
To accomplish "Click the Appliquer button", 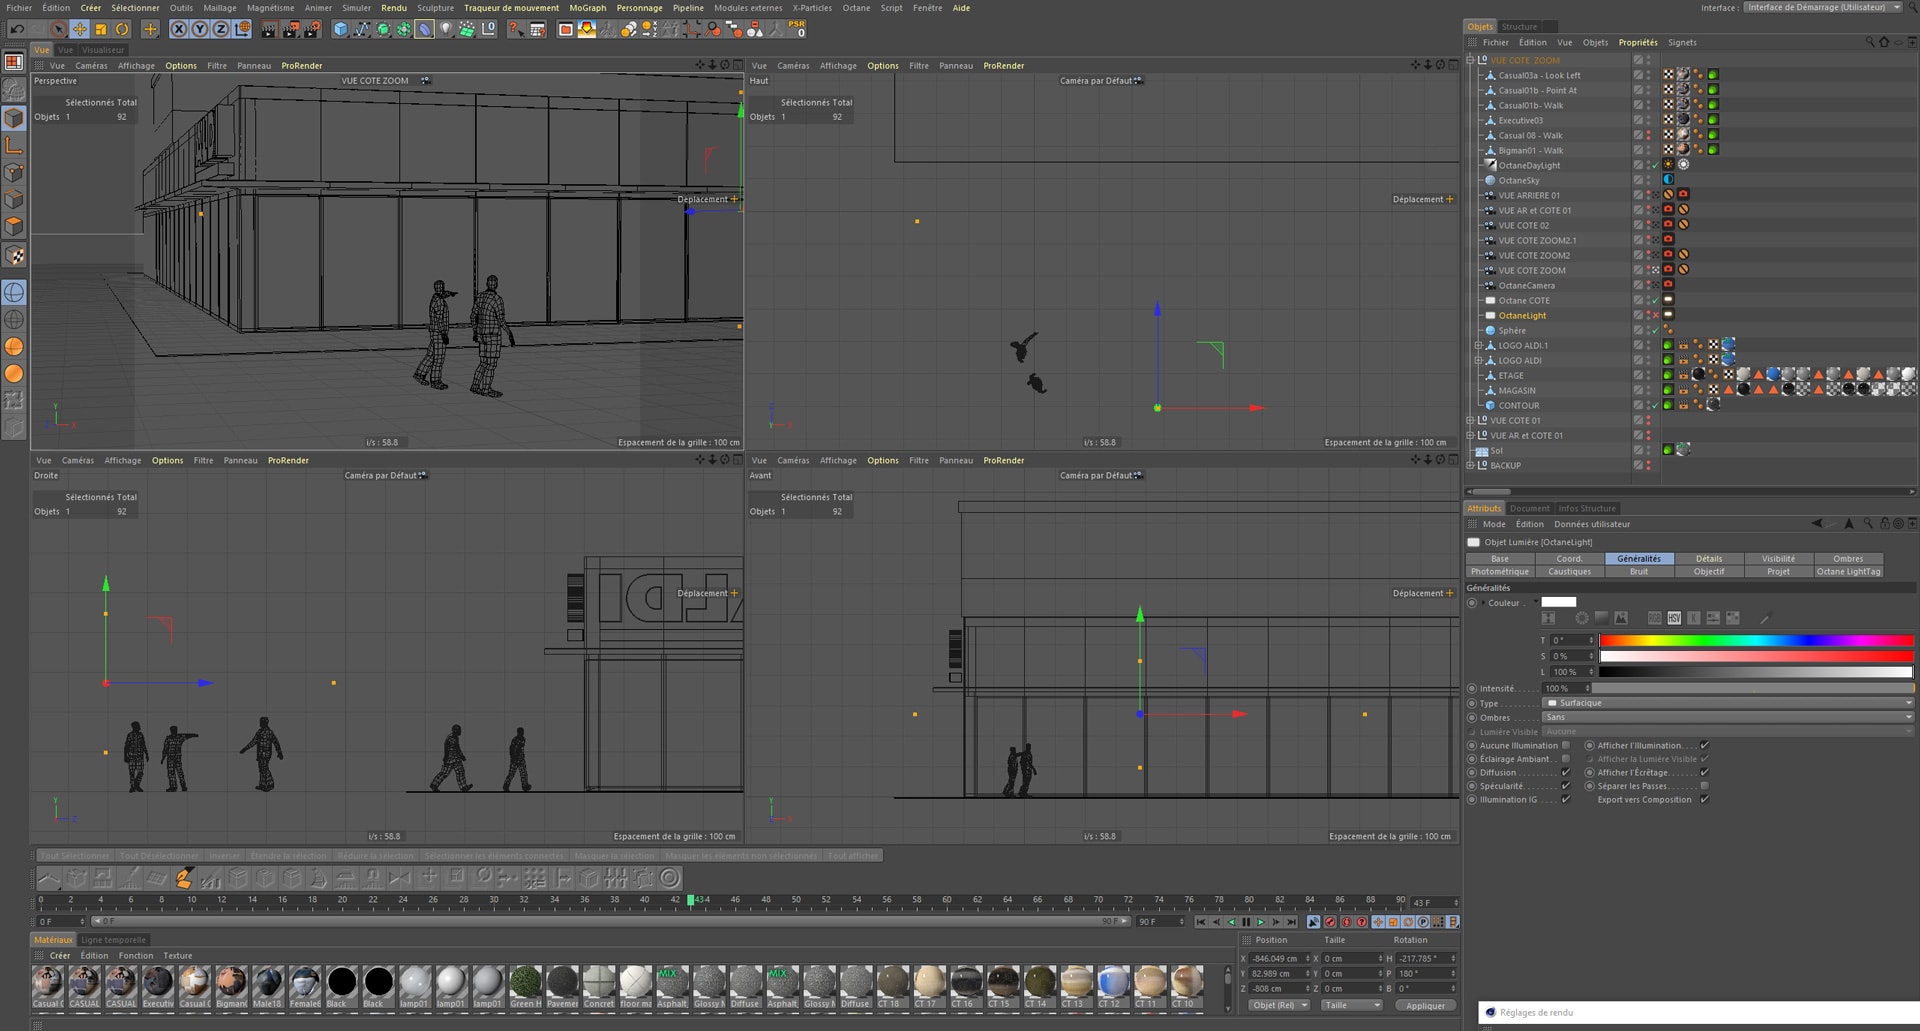I will (1425, 1005).
